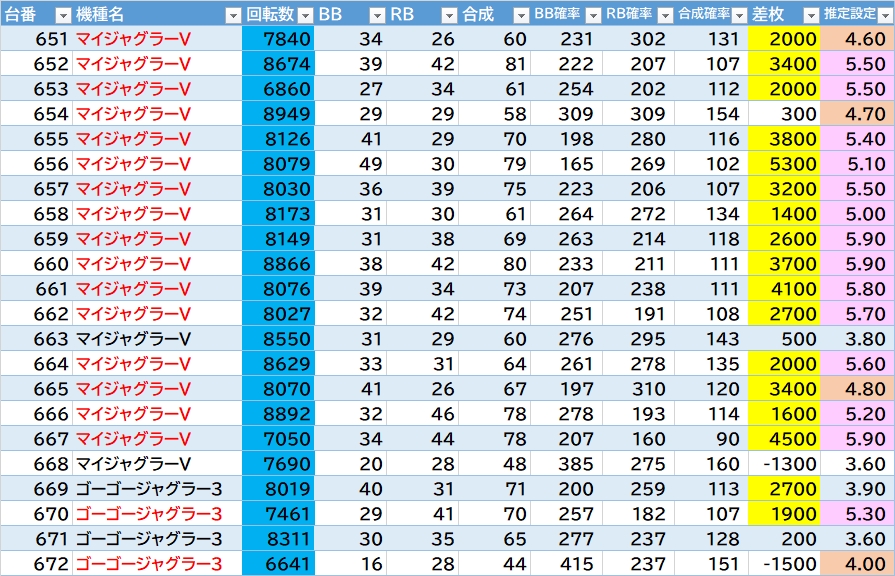Click 推定設定 cell 3.80 in row 663
Image resolution: width=895 pixels, height=576 pixels.
(x=857, y=339)
